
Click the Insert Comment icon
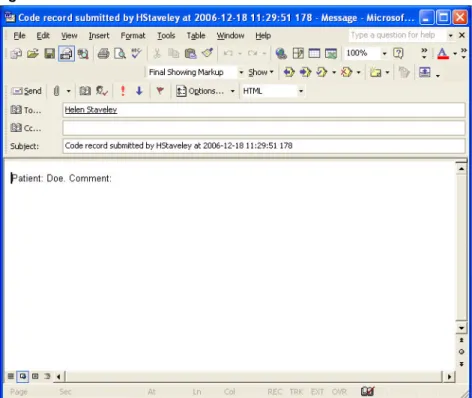pos(376,72)
